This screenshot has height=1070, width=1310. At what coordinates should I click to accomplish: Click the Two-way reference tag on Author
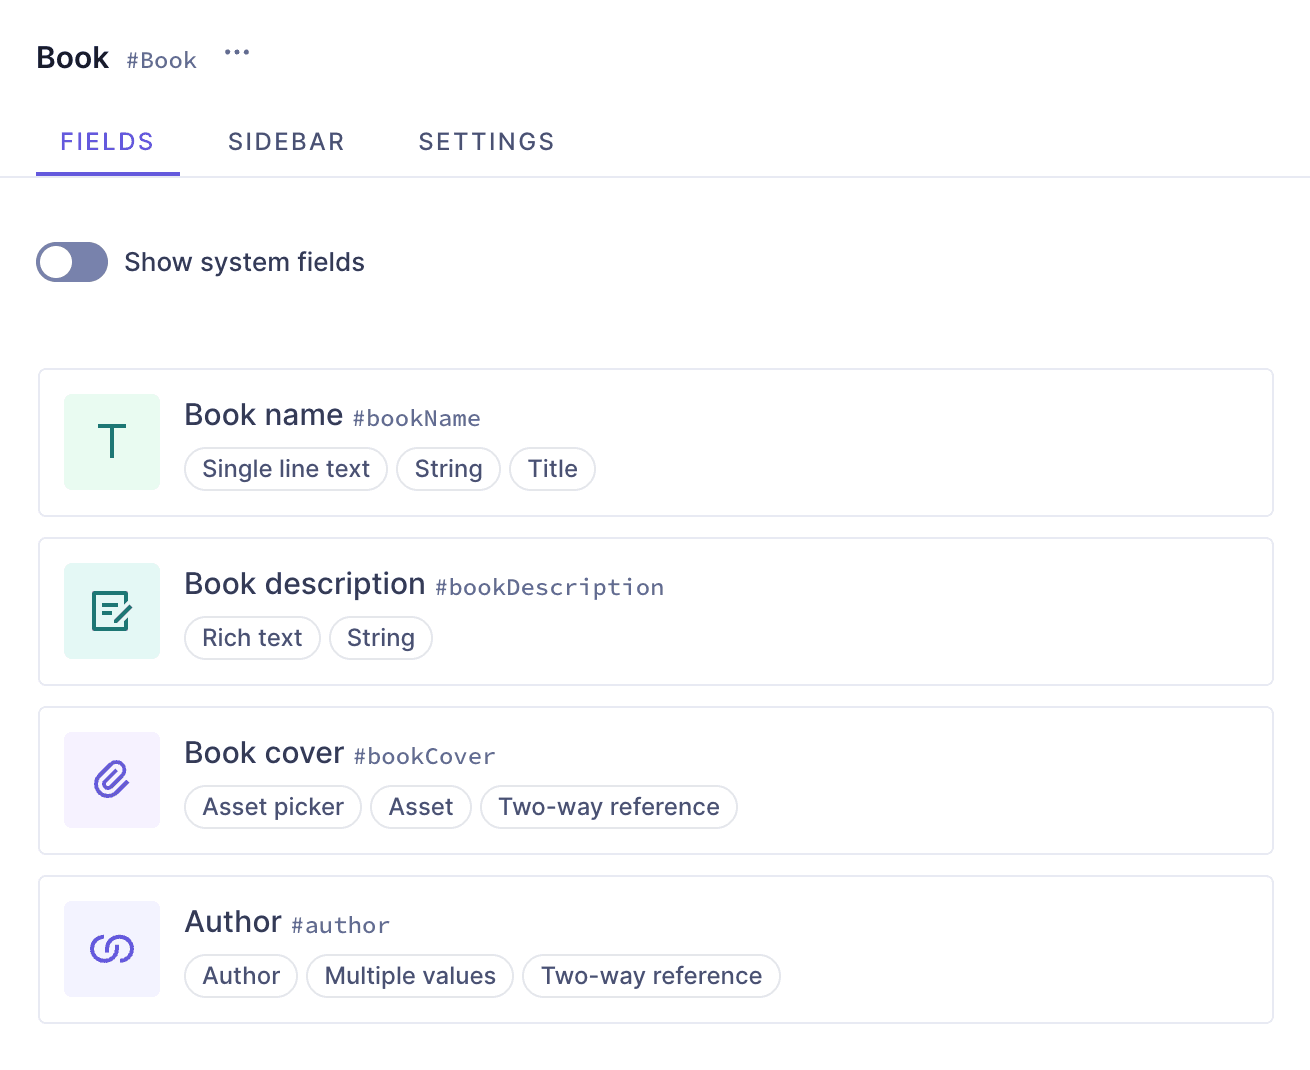pos(651,976)
